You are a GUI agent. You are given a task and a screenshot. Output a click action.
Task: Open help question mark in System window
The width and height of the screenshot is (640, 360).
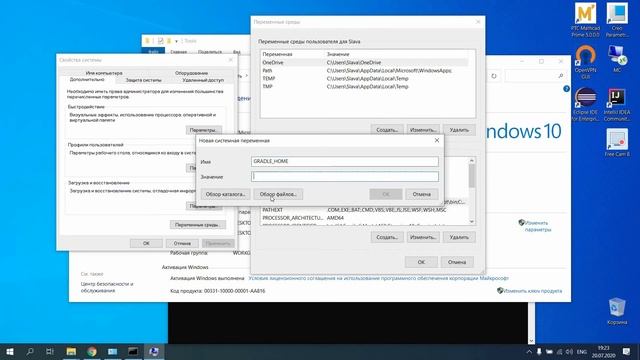coord(566,89)
